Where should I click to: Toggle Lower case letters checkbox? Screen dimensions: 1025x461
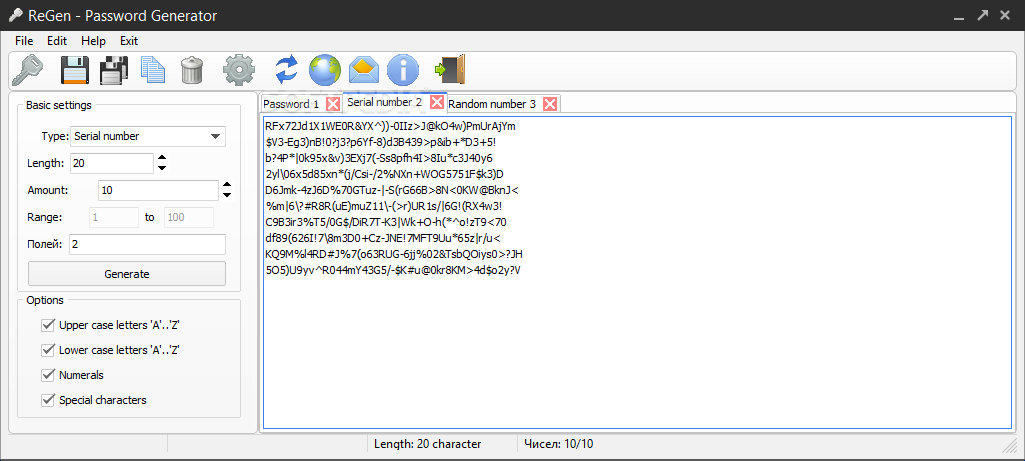47,350
